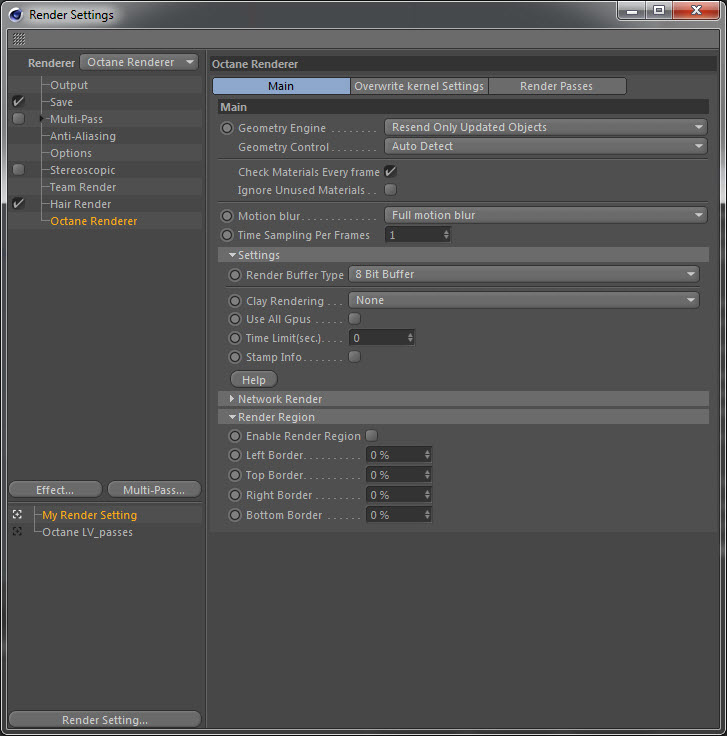Open the Geometry Engine dropdown
This screenshot has height=736, width=727.
click(546, 127)
